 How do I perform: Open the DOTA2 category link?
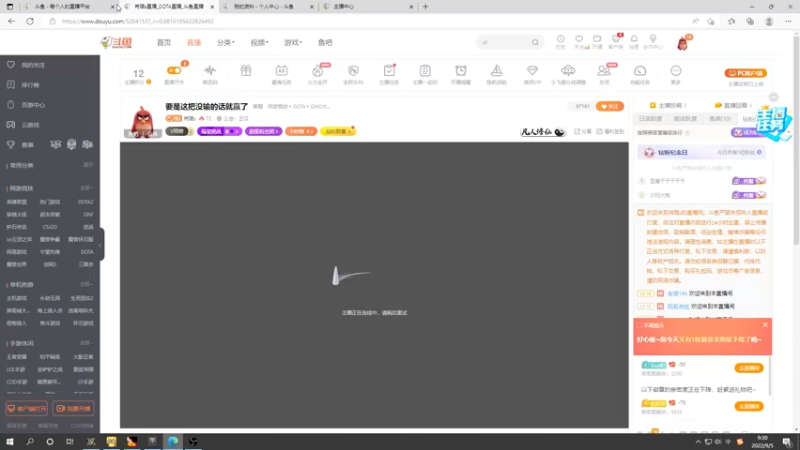pos(86,202)
